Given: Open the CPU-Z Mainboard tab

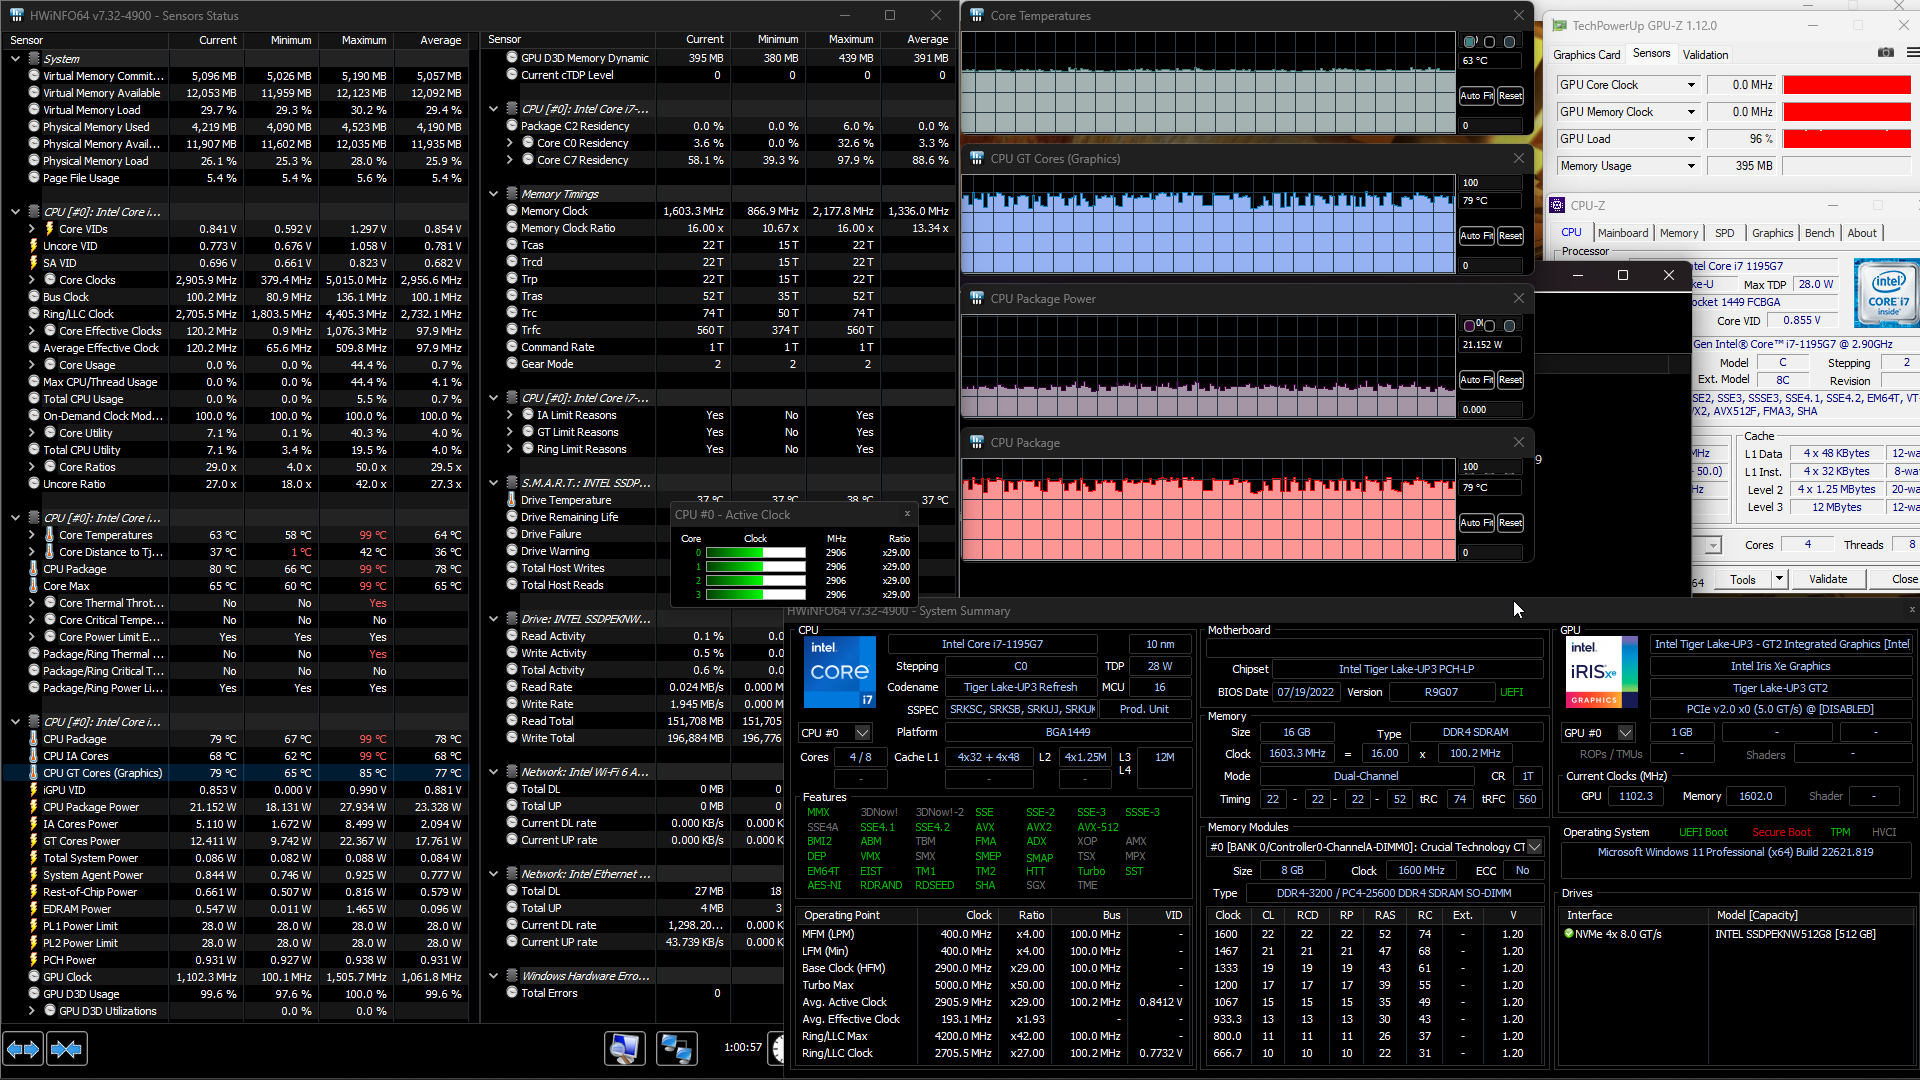Looking at the screenshot, I should (1623, 233).
